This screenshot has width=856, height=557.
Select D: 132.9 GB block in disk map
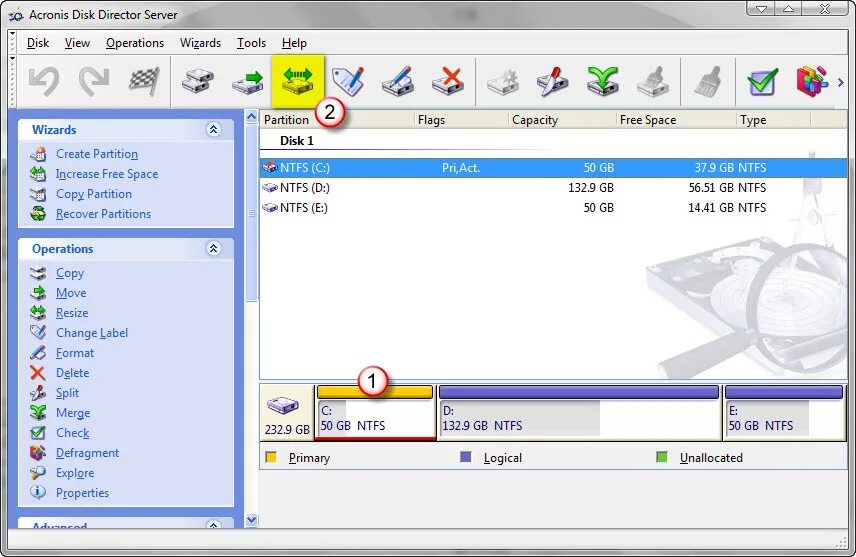(579, 413)
